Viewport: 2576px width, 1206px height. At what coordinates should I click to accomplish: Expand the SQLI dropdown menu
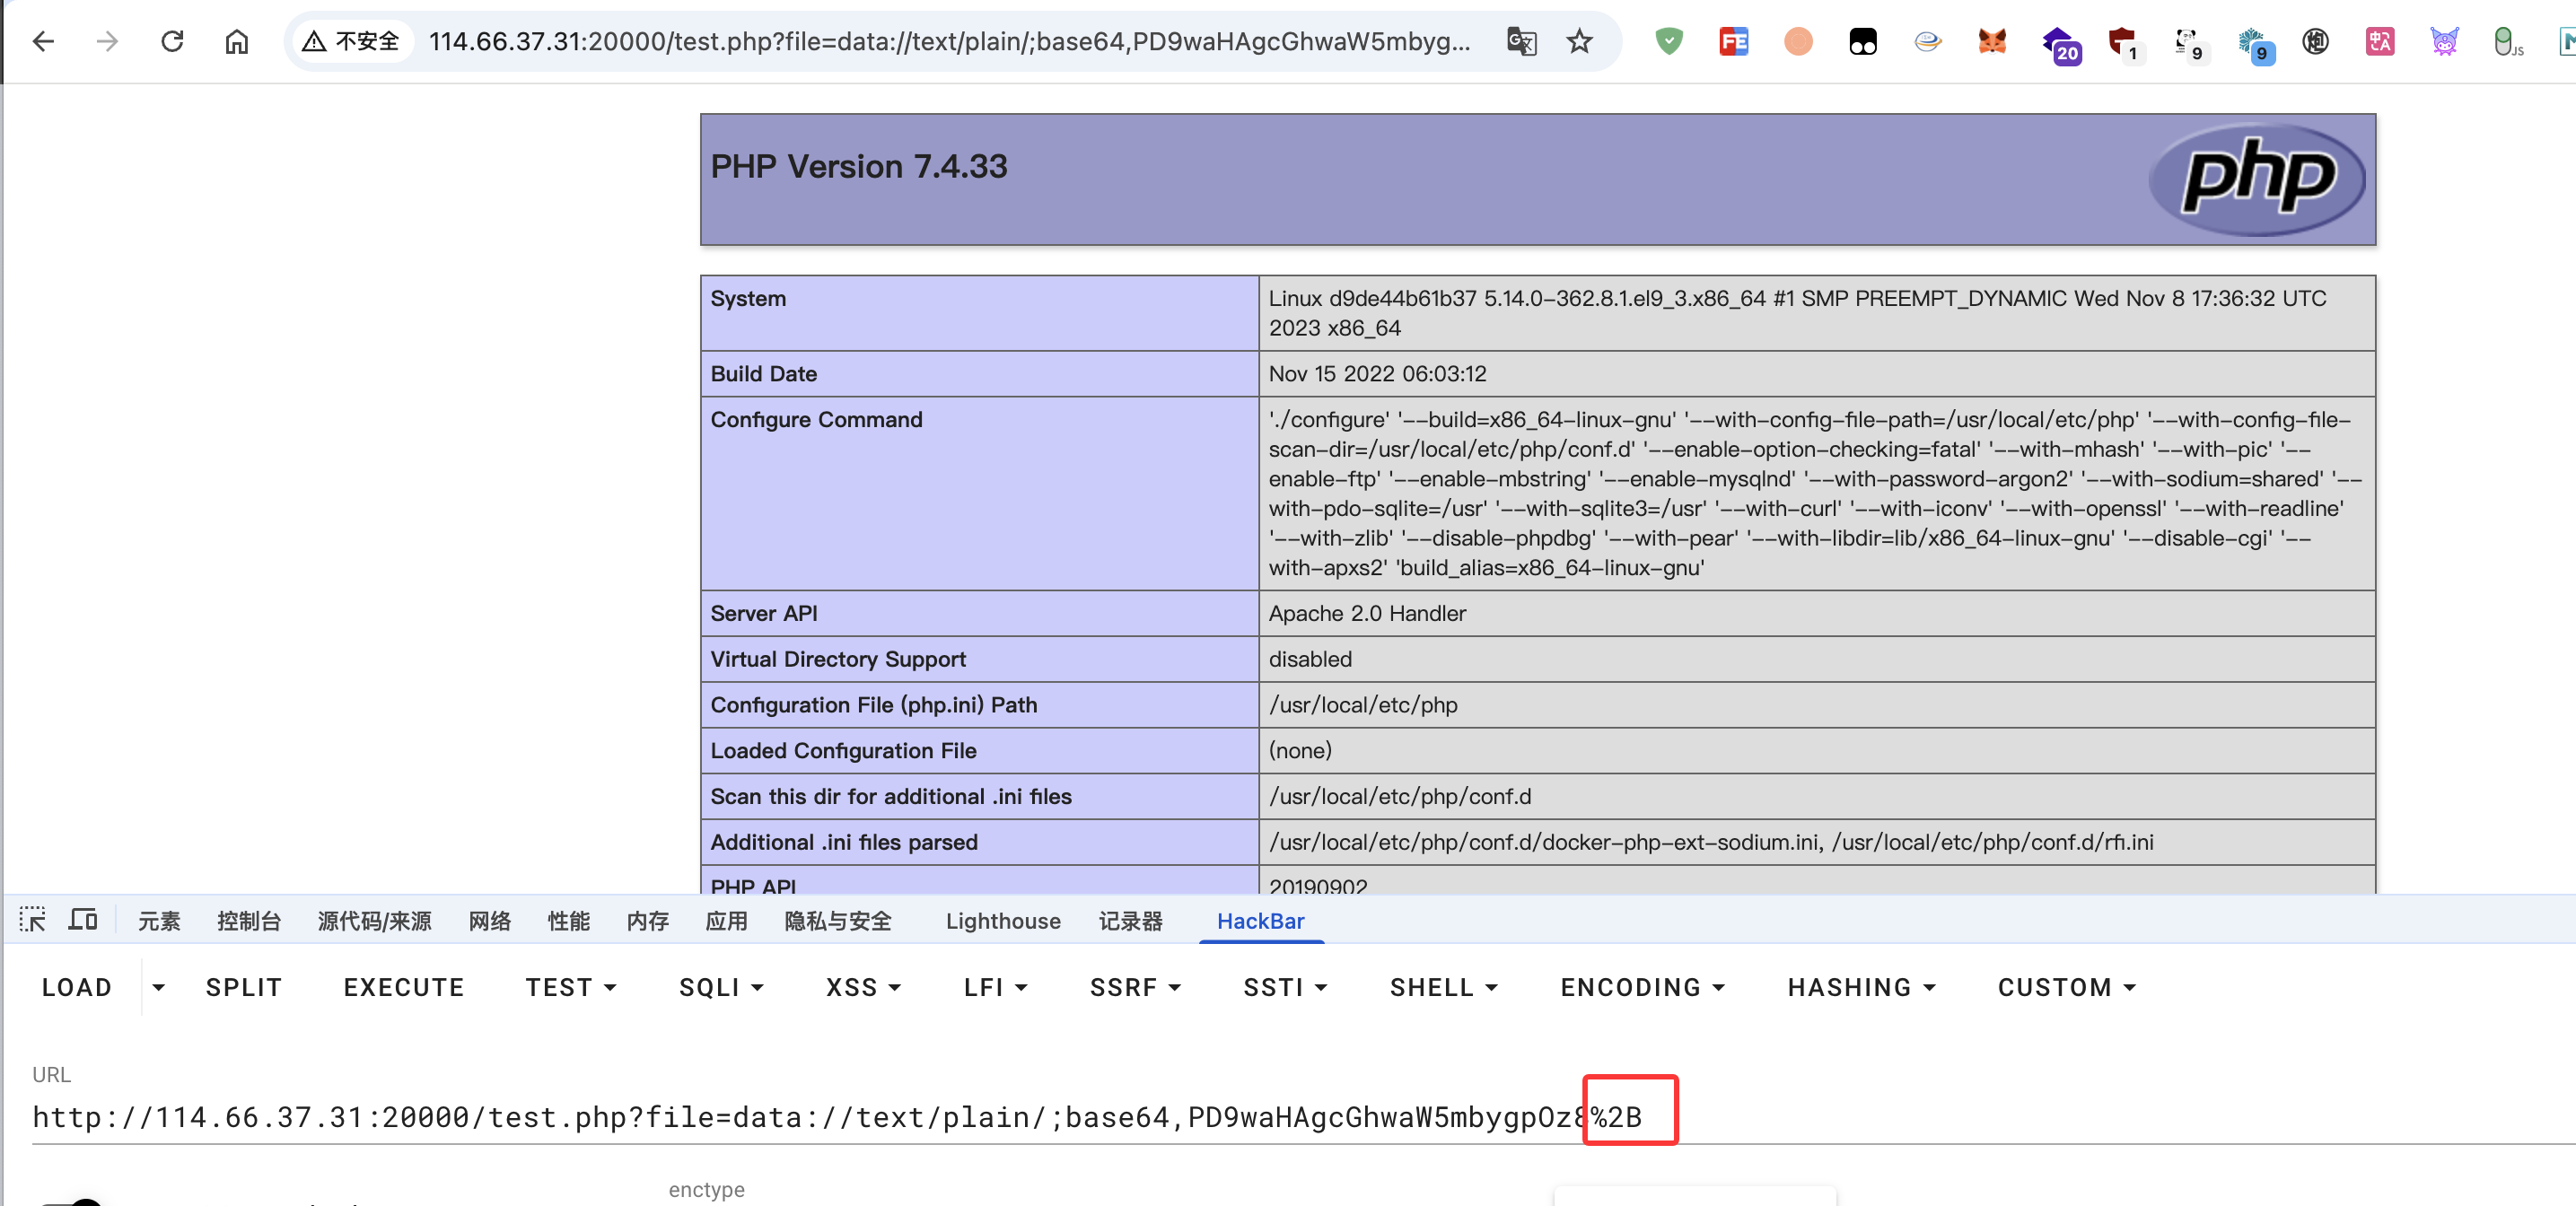(721, 987)
